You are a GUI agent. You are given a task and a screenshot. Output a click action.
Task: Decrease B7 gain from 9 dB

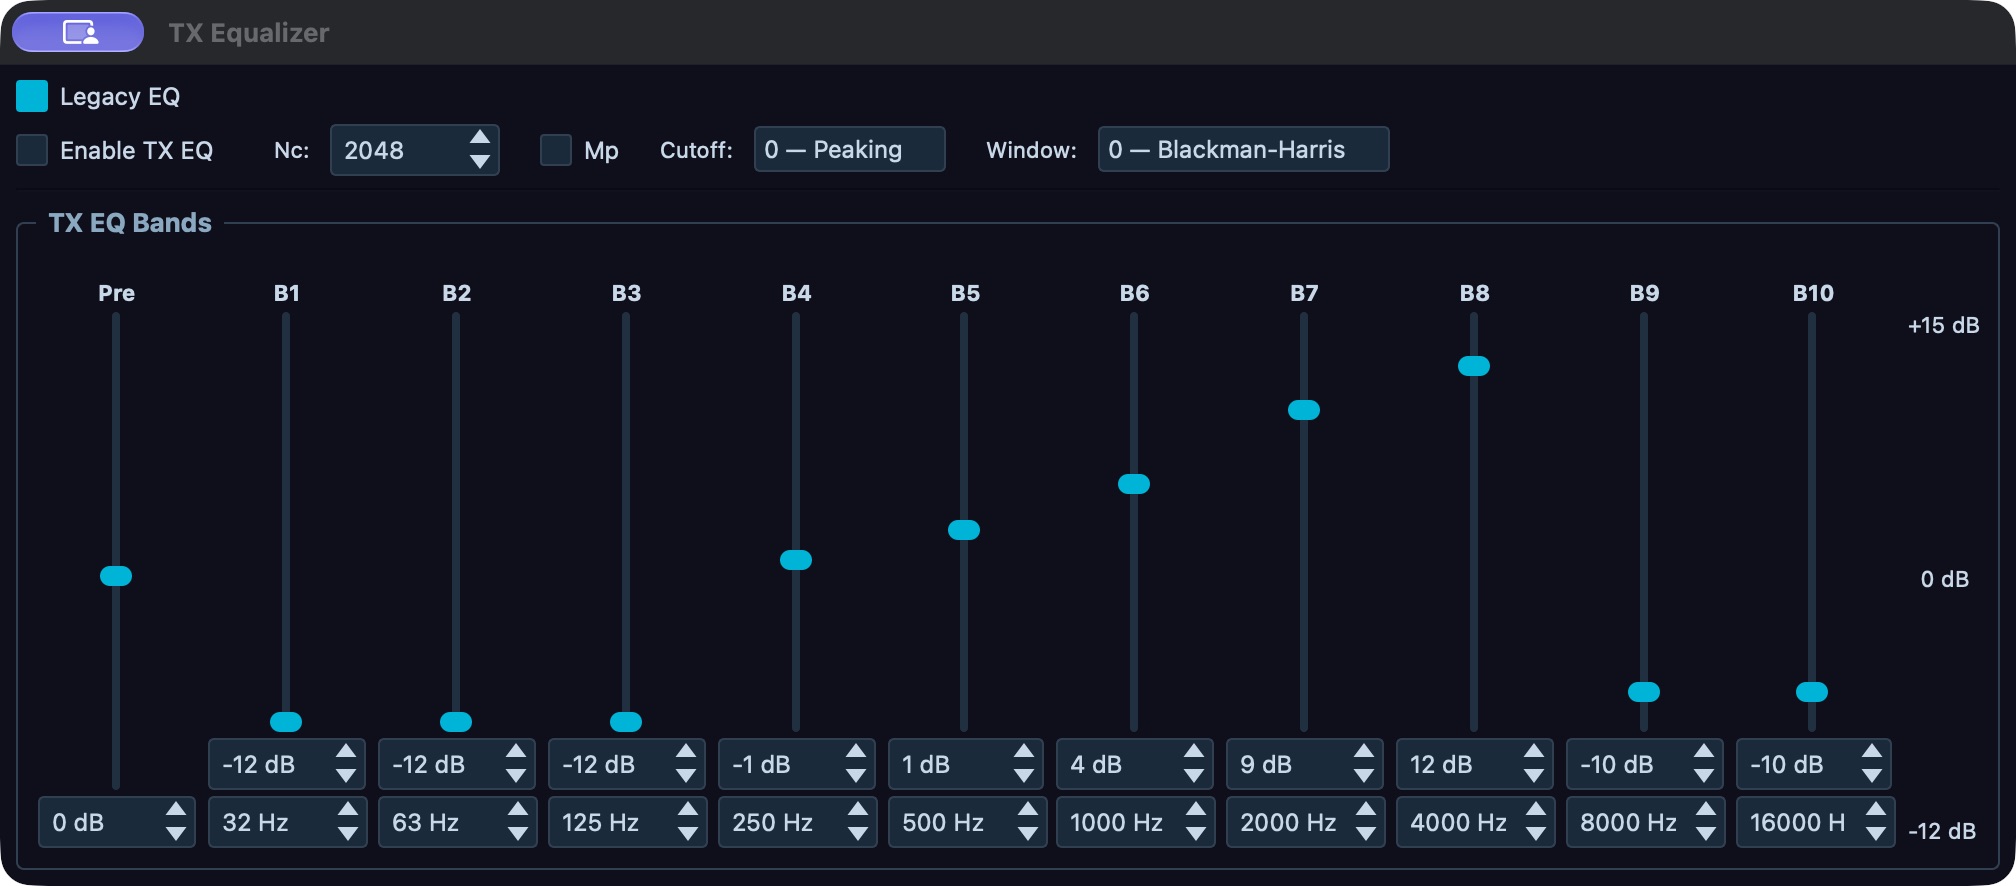pos(1364,776)
